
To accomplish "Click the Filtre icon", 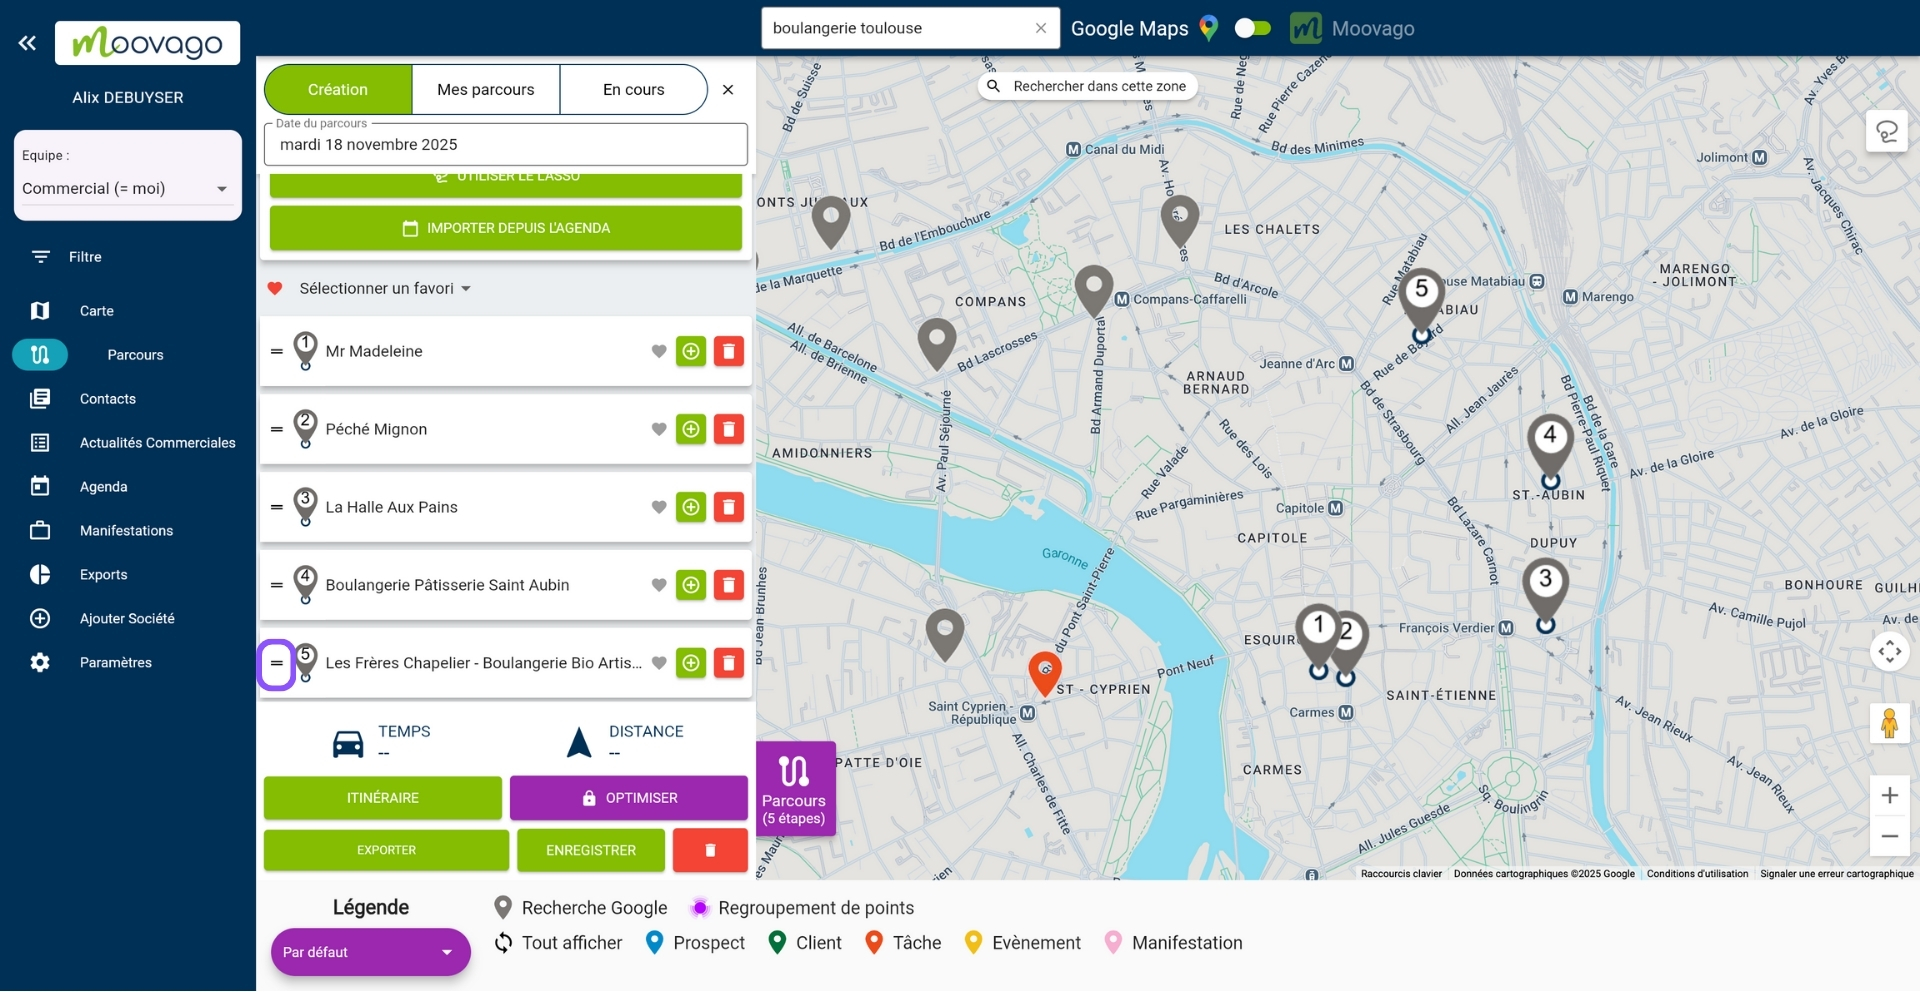I will (40, 256).
